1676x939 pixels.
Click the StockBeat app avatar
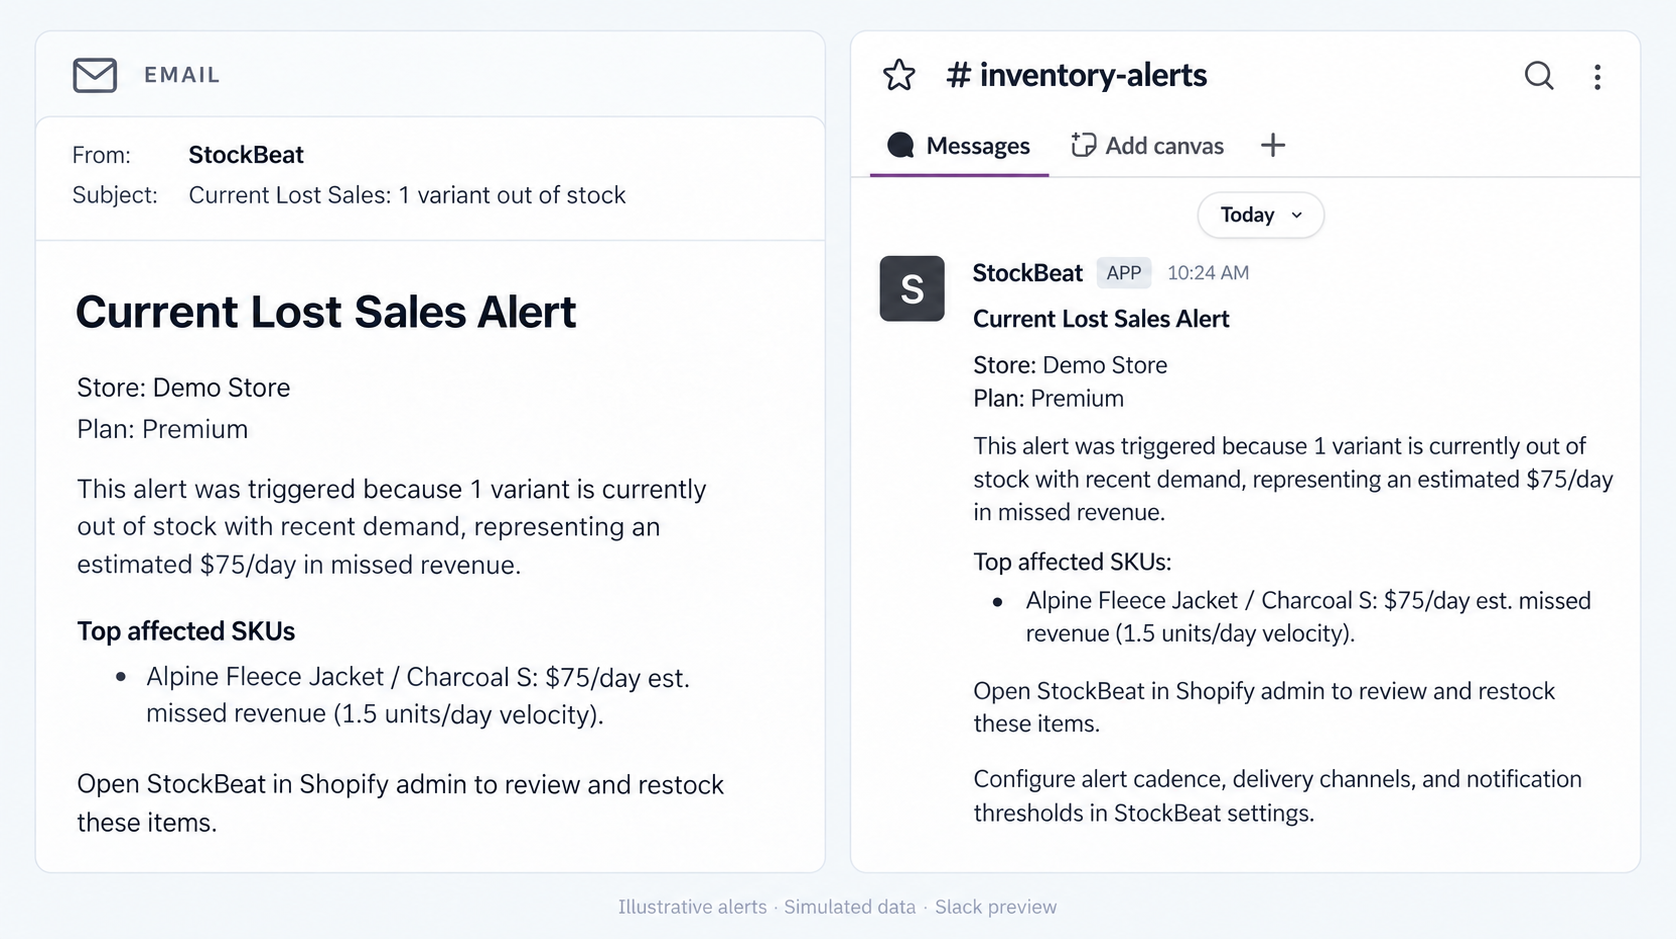912,289
